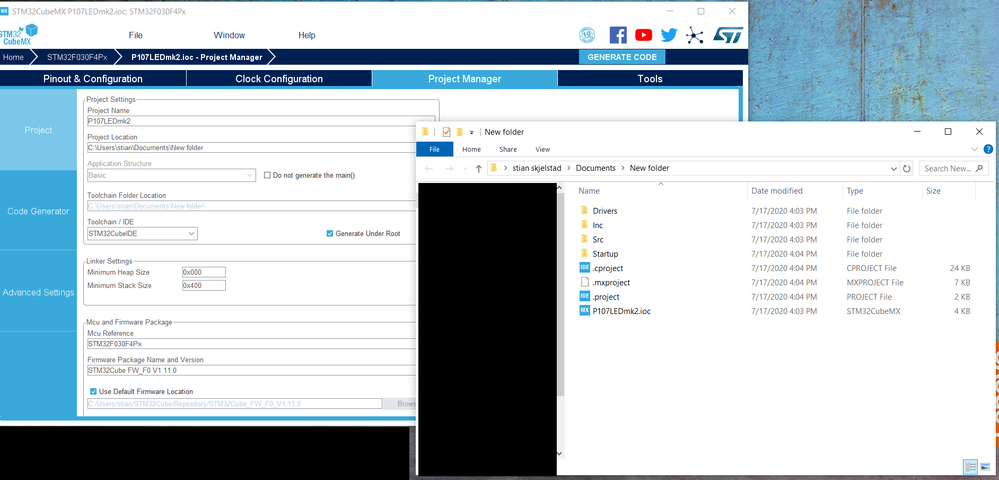
Task: Switch to Clock Configuration tab
Action: coord(279,79)
